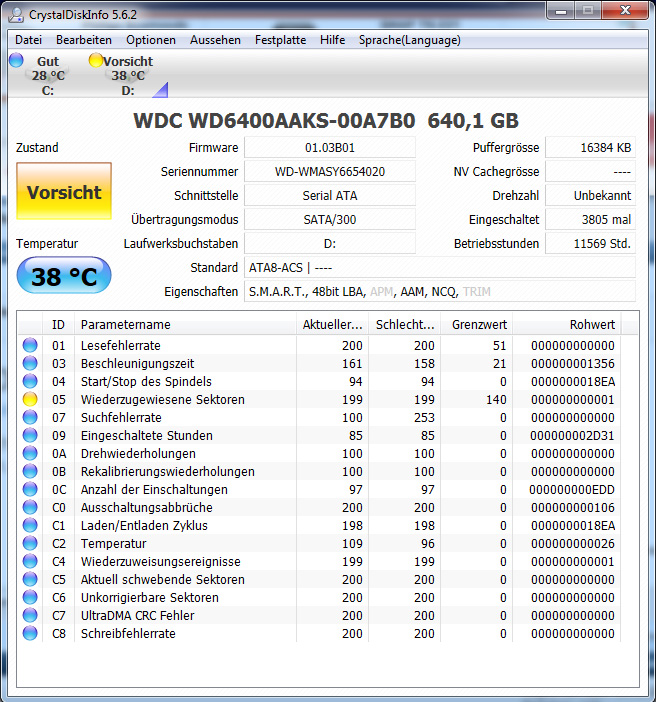Click the blue status orb of Lesefehlerrate row
656x702 pixels.
point(30,345)
